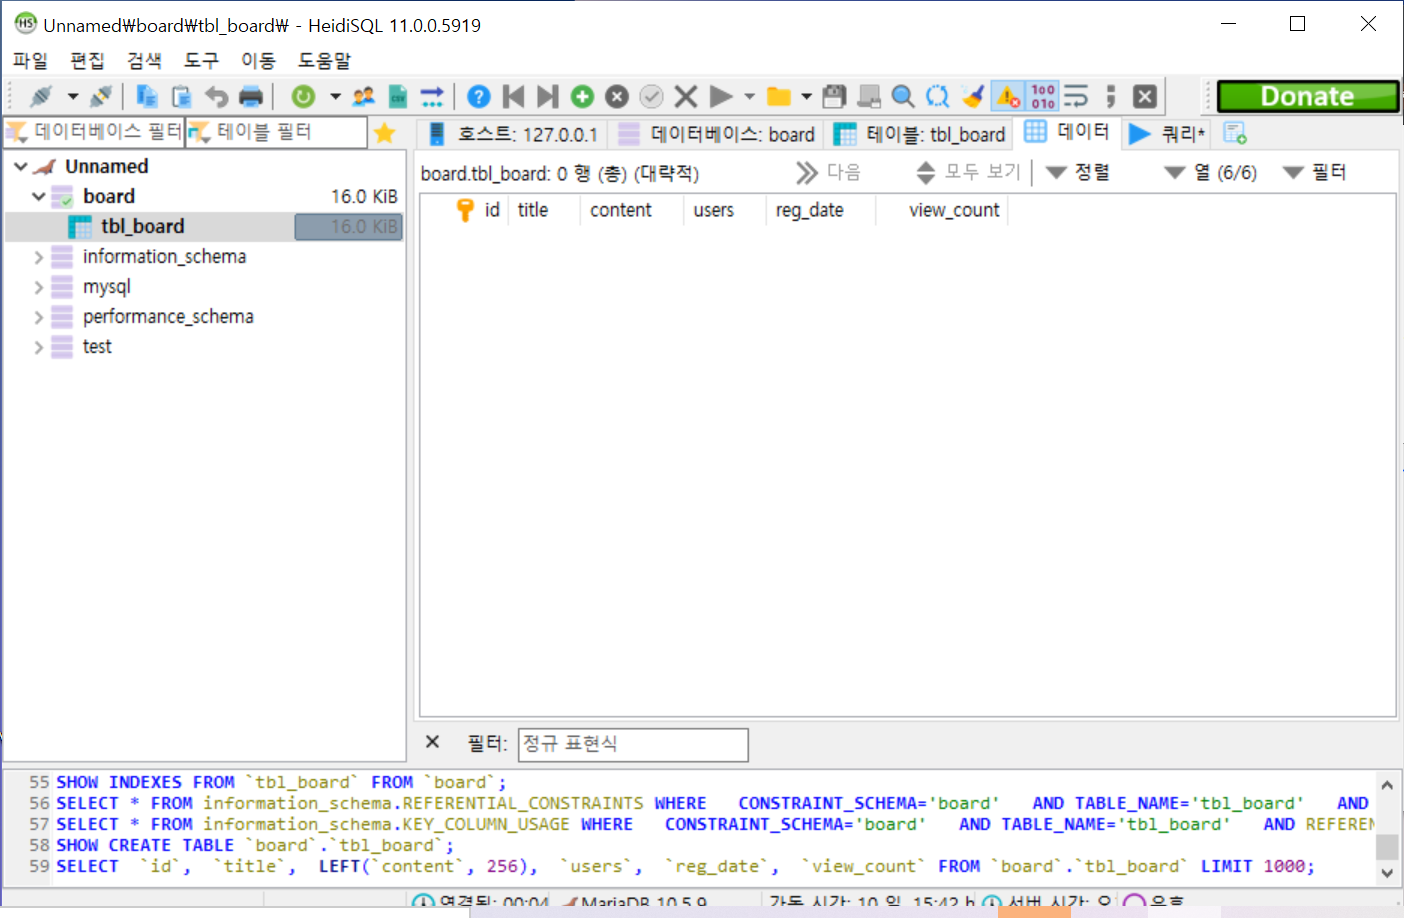Jump to the last row icon
The width and height of the screenshot is (1404, 918).
[548, 96]
